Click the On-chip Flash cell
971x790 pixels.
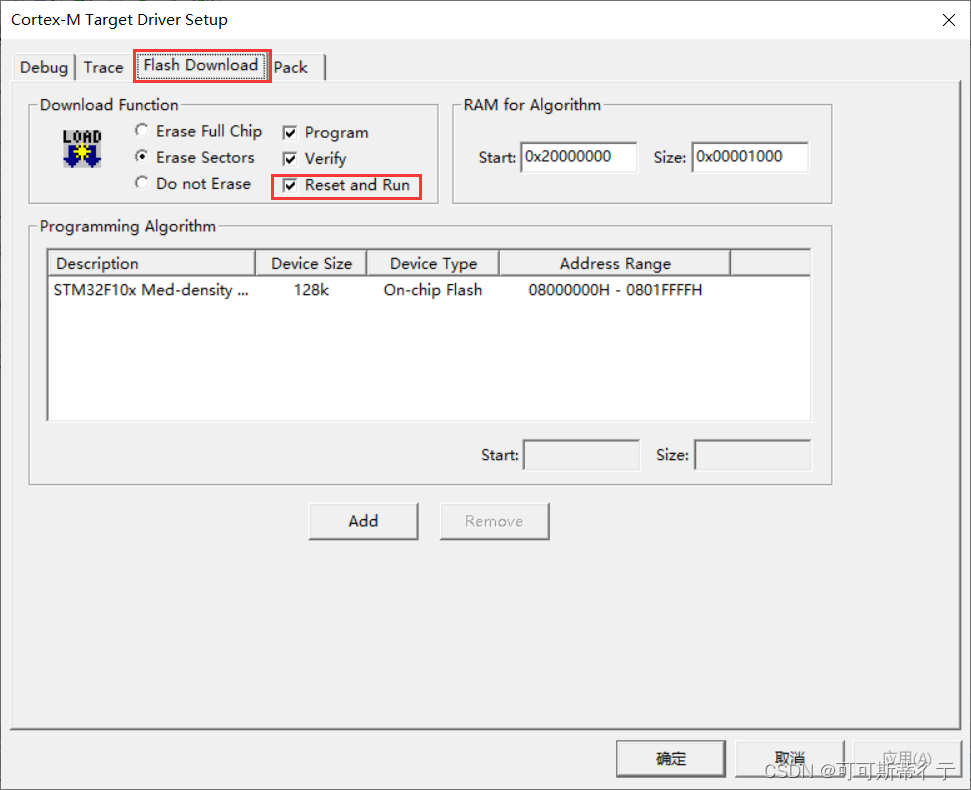(433, 290)
